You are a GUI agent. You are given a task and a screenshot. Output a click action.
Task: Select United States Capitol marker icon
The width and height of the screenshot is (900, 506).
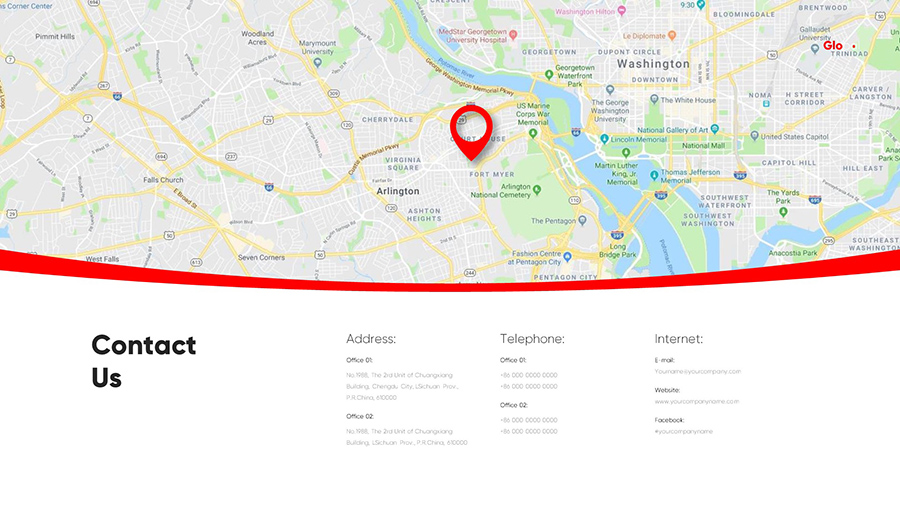pos(755,137)
